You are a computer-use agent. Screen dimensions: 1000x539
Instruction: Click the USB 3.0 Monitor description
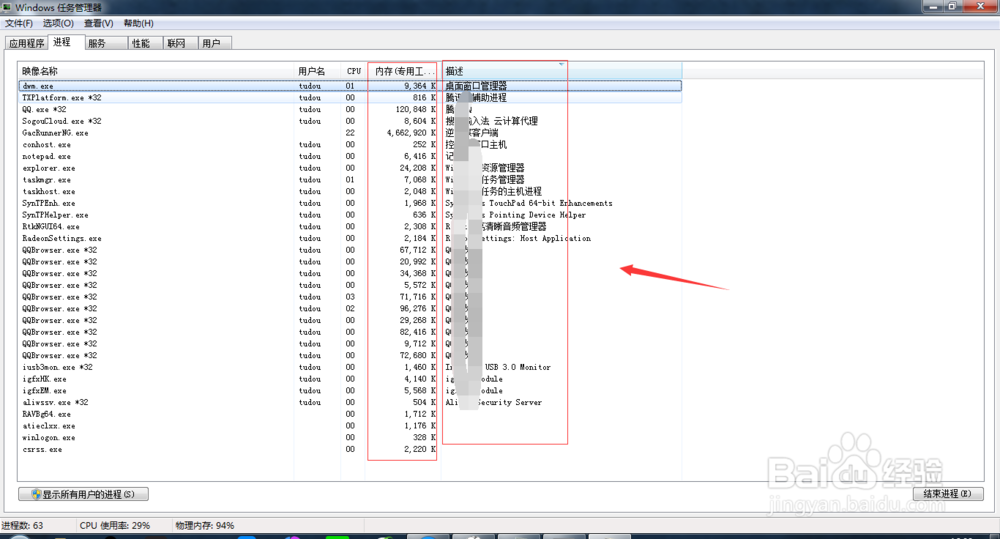[x=518, y=367]
